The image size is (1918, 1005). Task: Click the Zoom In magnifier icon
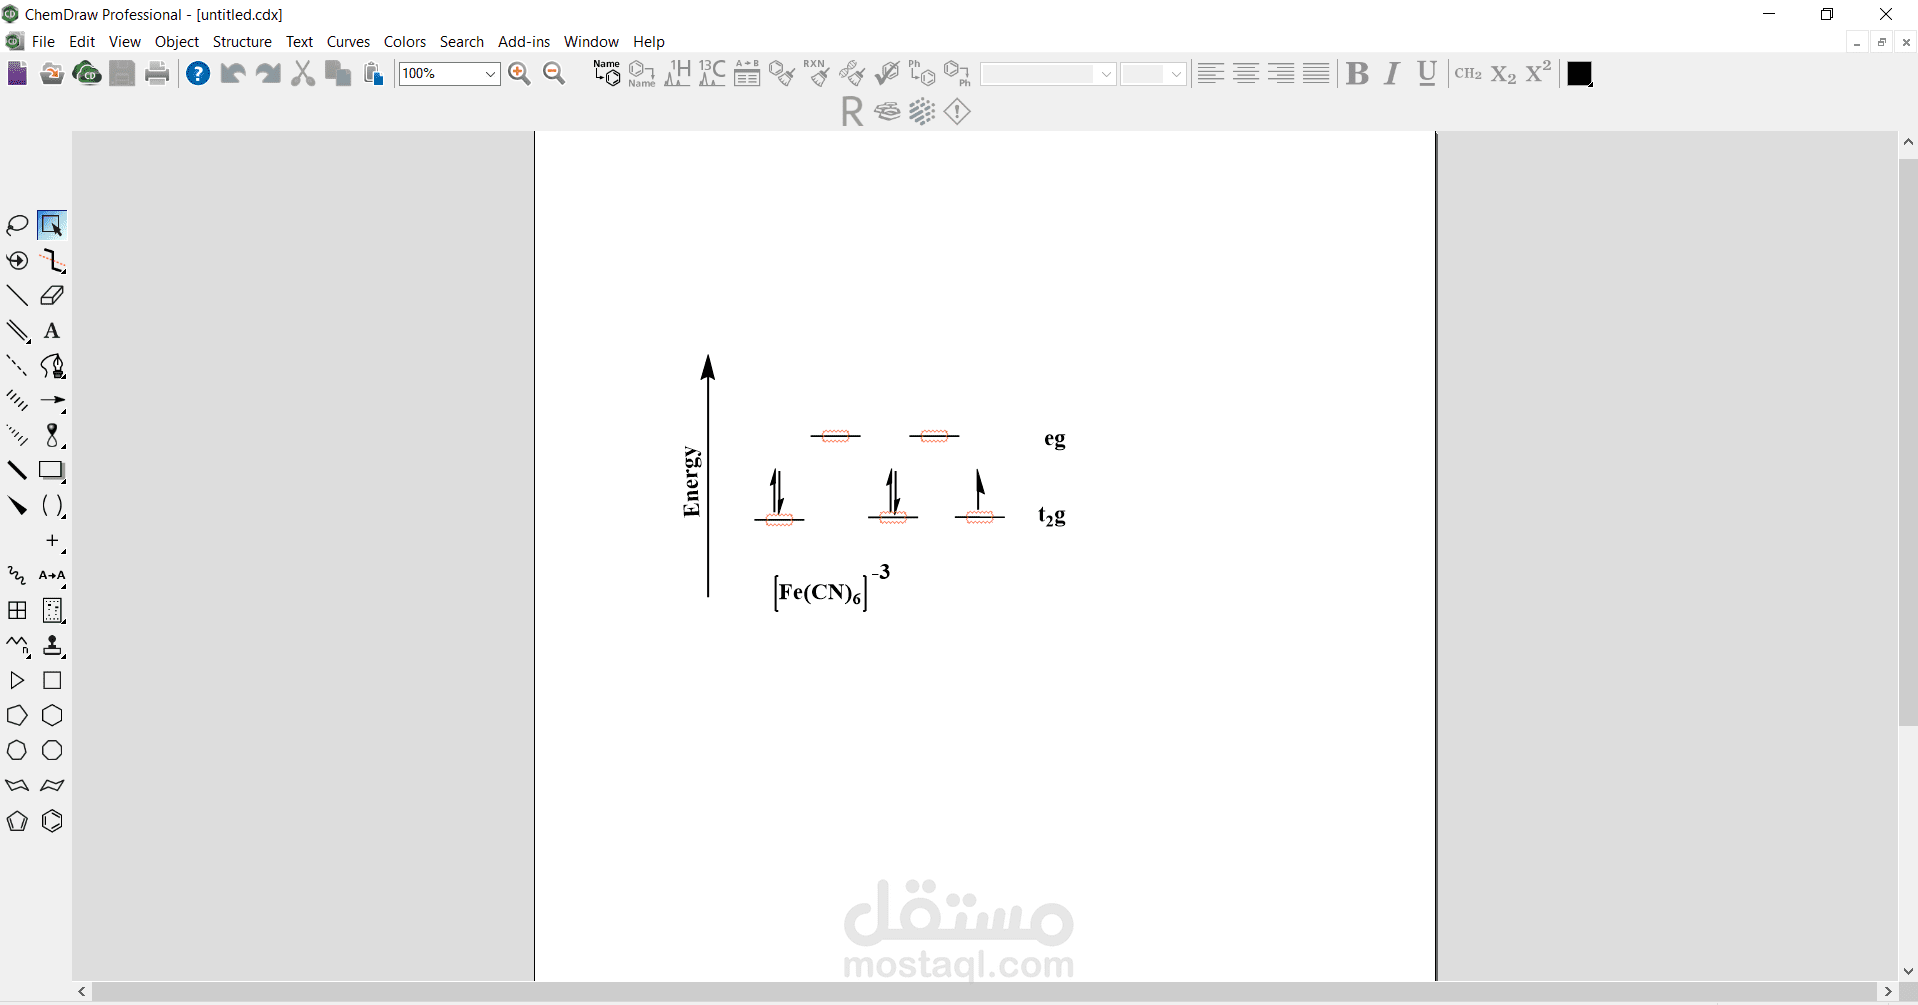click(x=519, y=74)
